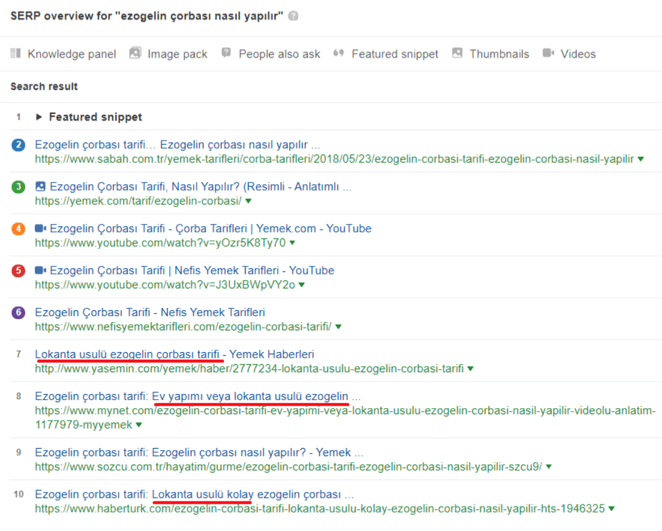Open dropdown arrow after J3UxBWpVY2o YouTube URL
This screenshot has height=531, width=662.
pyautogui.click(x=301, y=285)
